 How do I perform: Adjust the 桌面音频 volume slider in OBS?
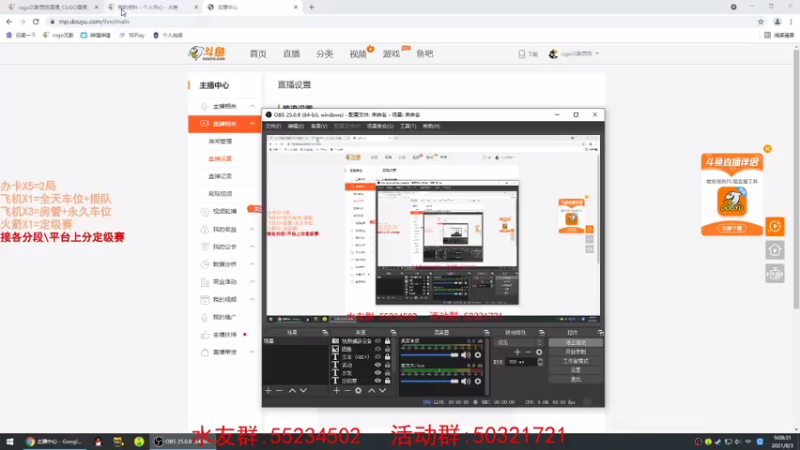[x=430, y=355]
